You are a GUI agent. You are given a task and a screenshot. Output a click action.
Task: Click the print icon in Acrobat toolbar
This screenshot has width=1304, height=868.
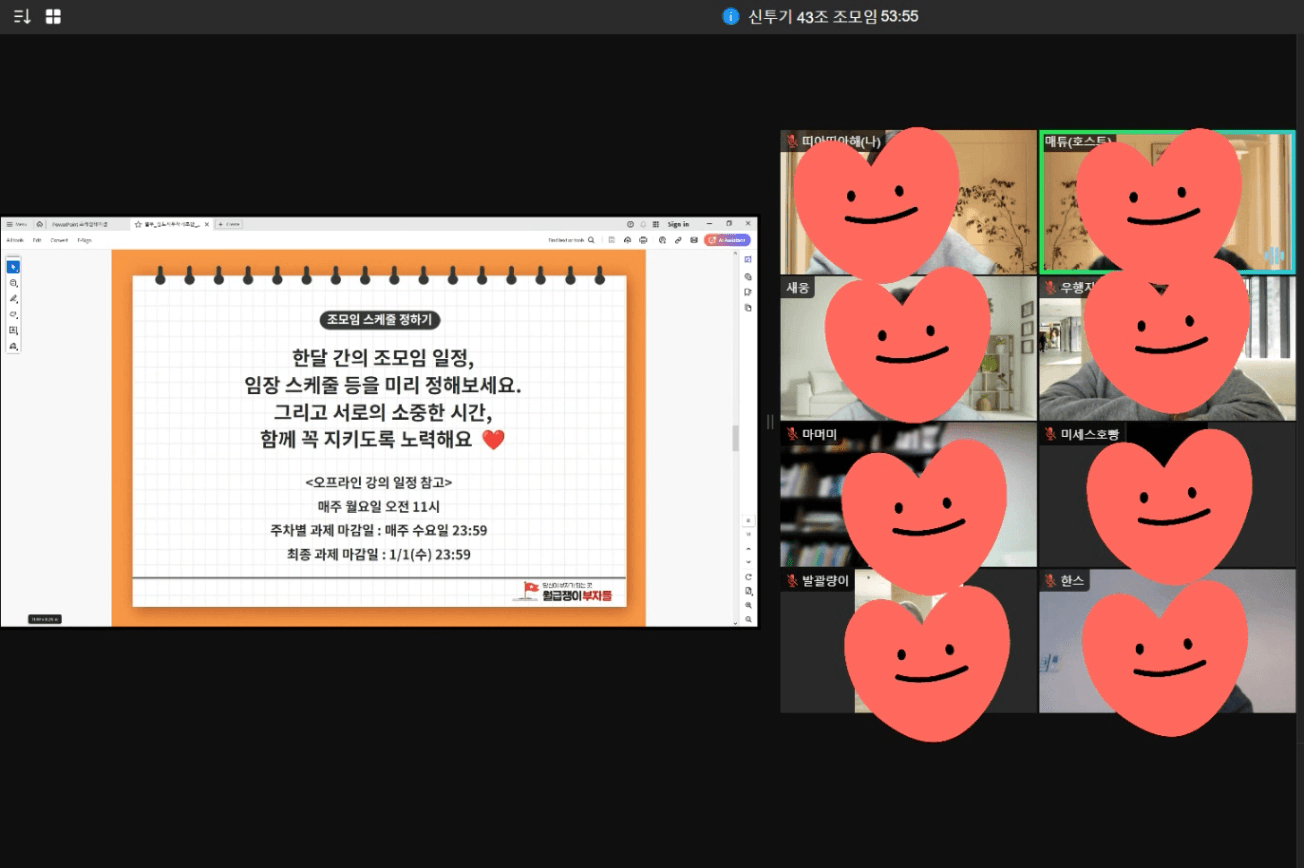click(x=643, y=240)
